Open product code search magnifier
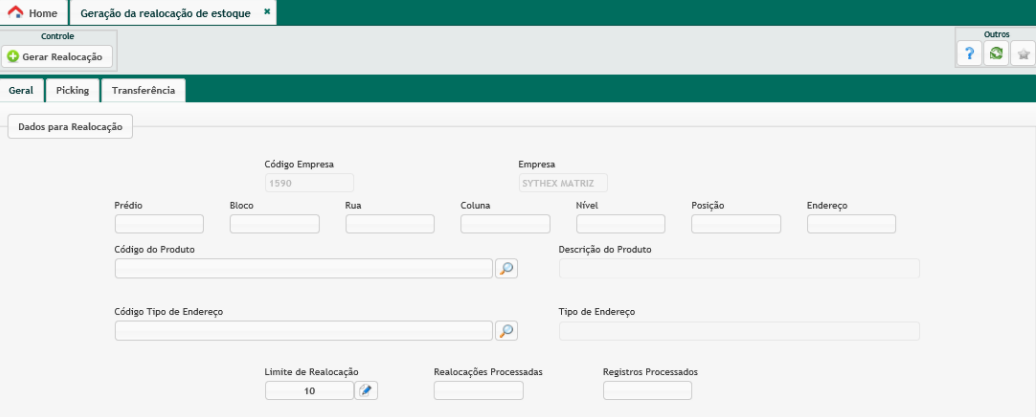1036x417 pixels. [507, 268]
